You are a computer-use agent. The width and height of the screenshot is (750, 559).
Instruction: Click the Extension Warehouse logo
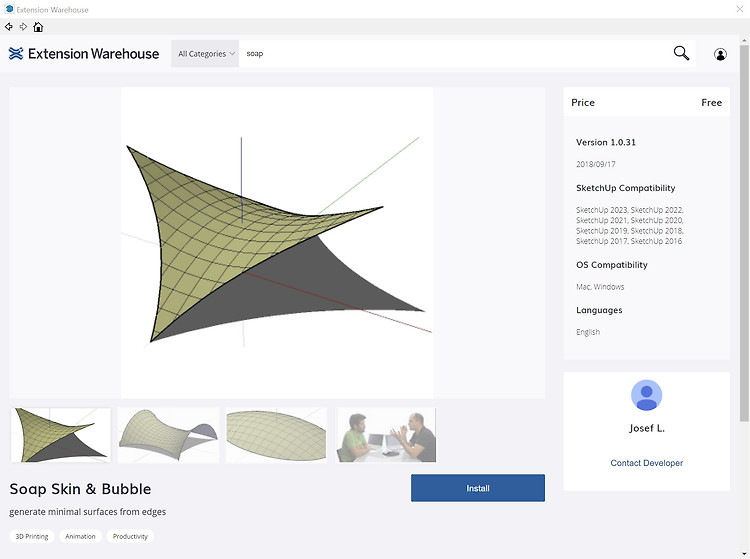(x=84, y=54)
